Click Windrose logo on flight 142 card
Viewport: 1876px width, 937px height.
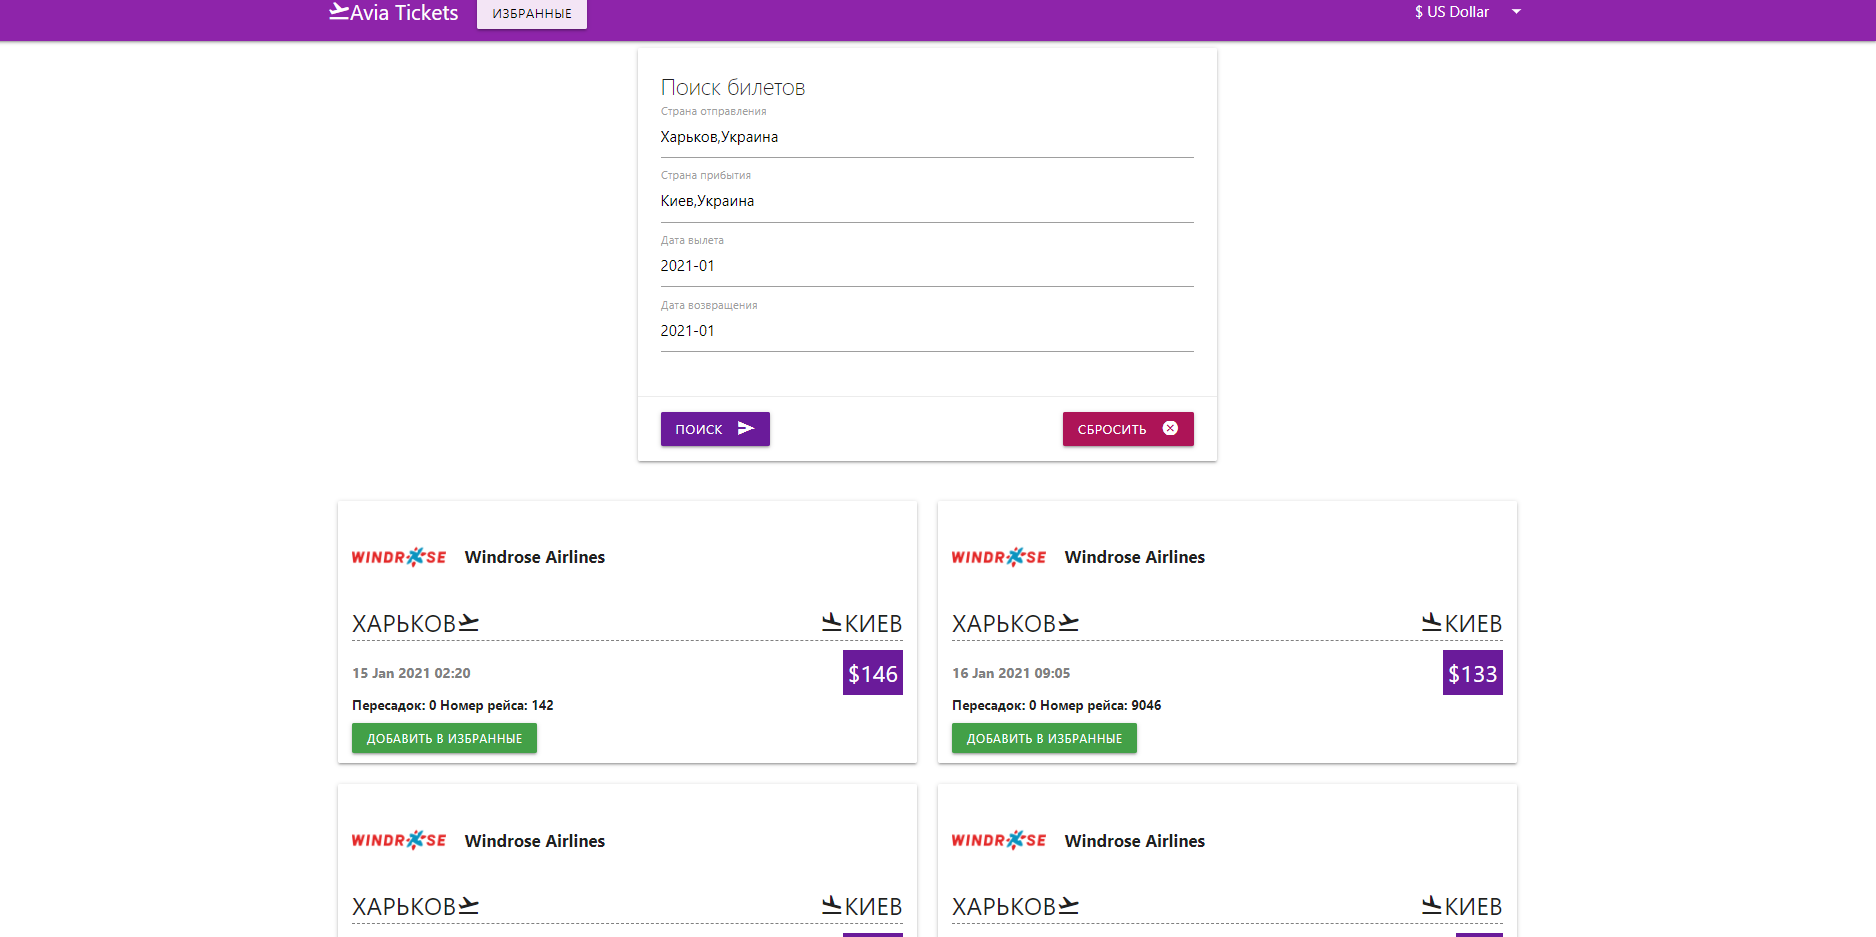[x=399, y=557]
